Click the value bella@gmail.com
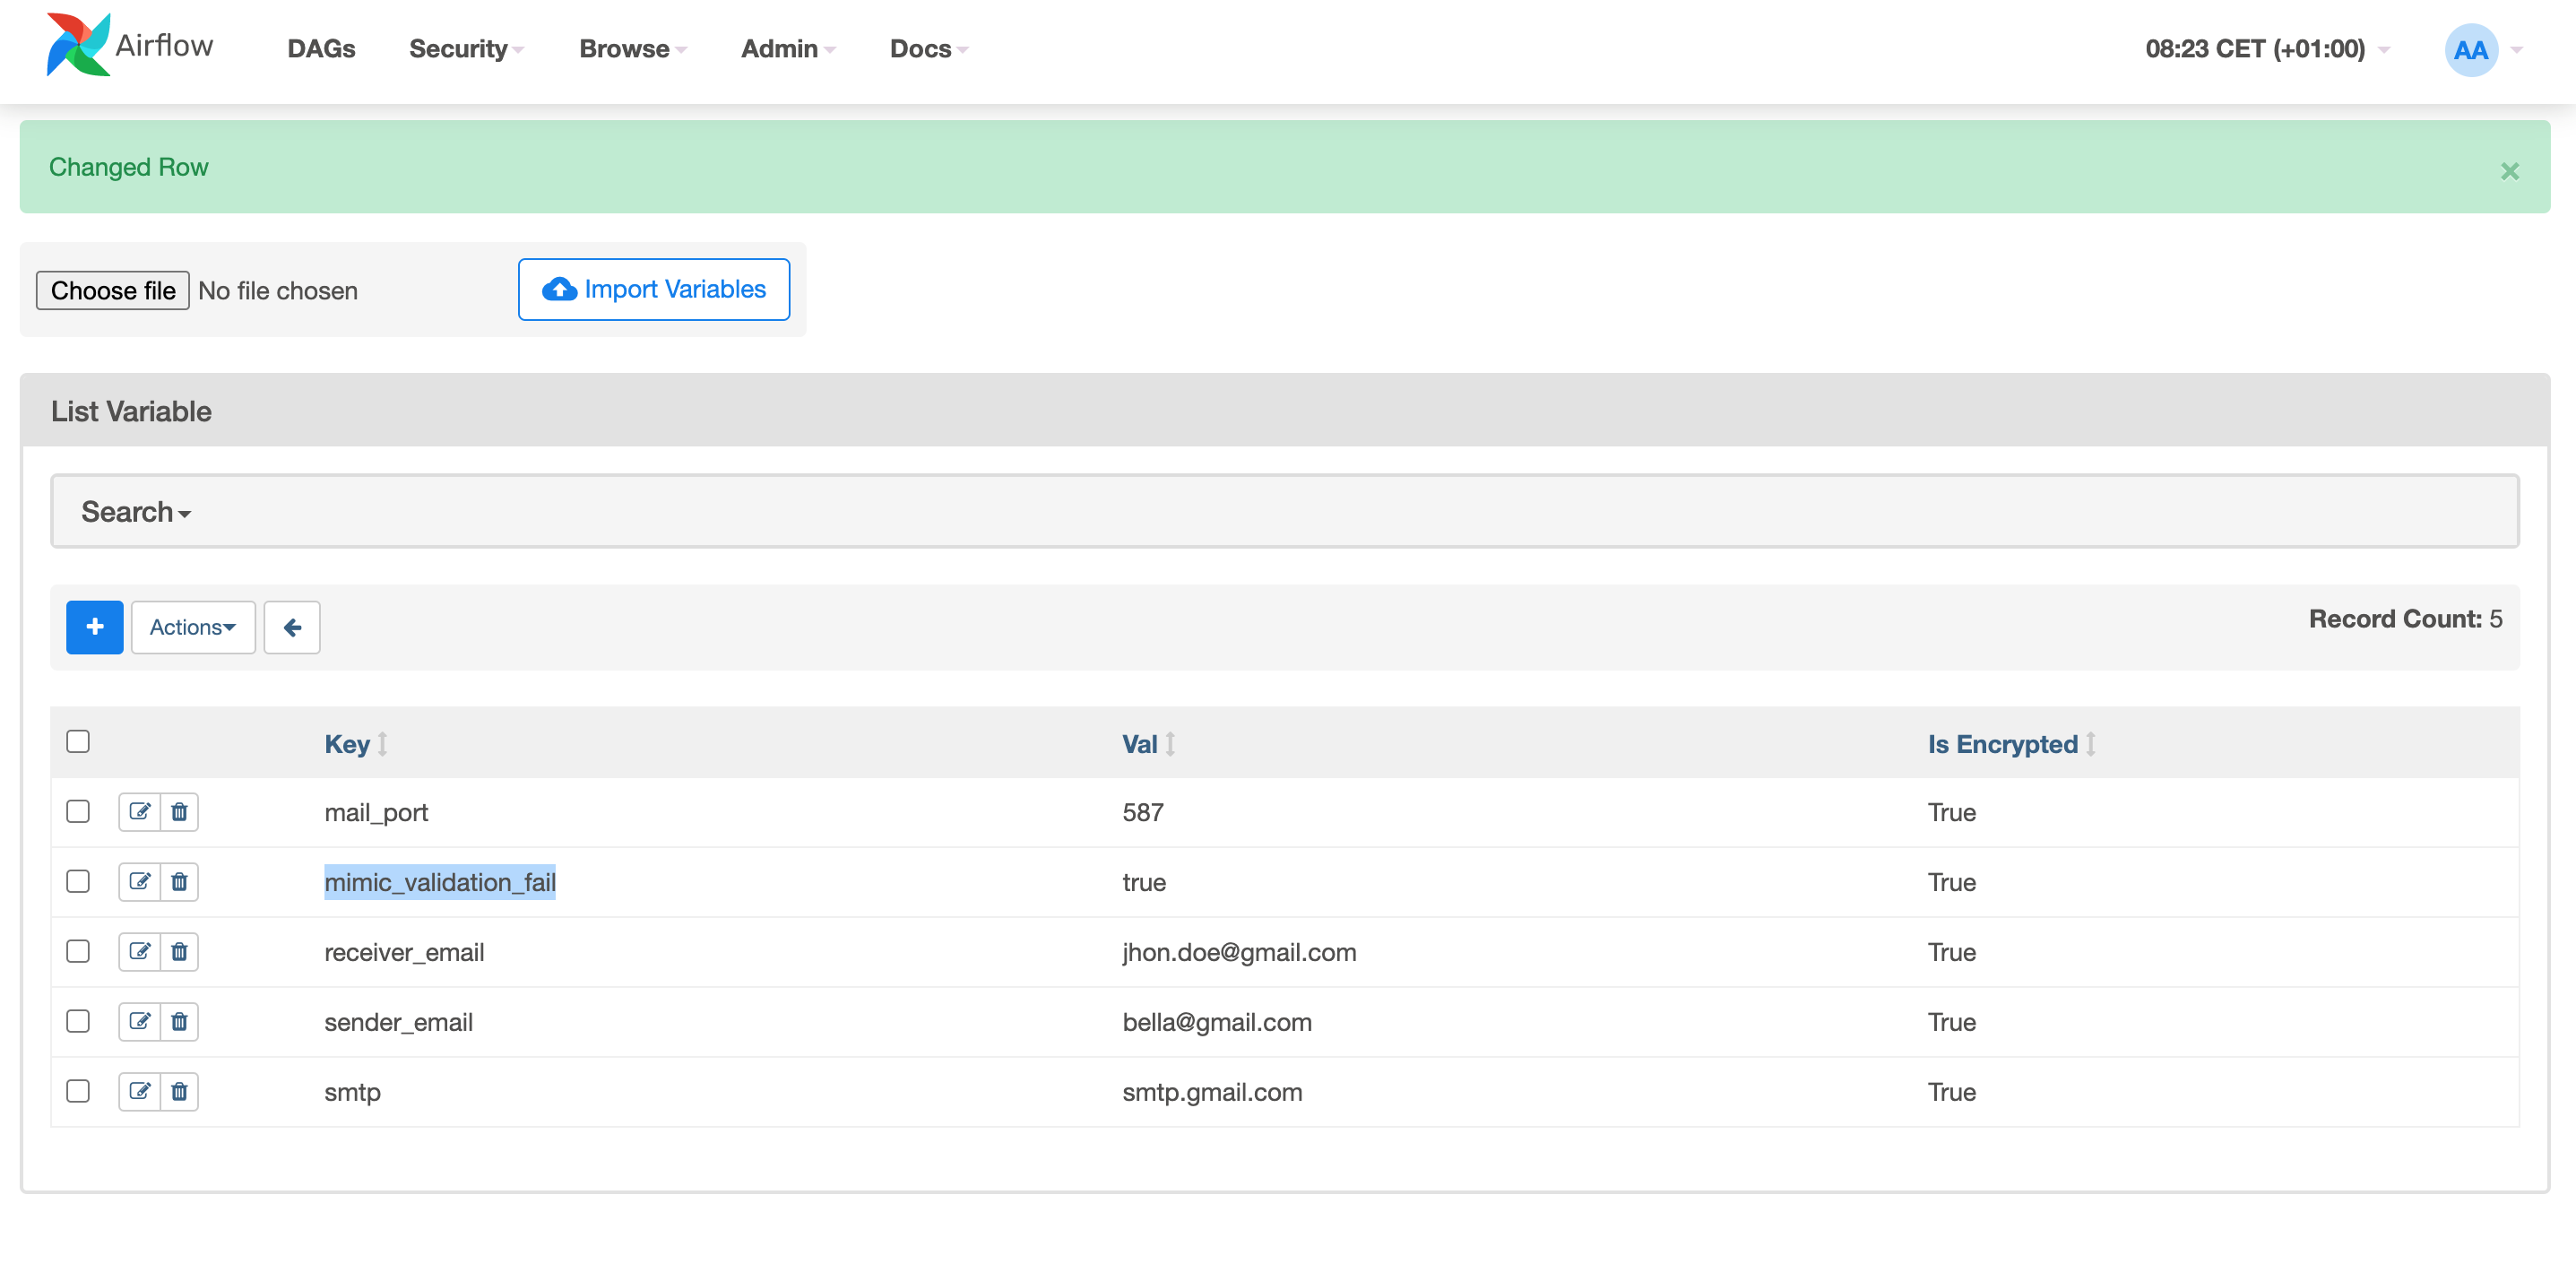2576x1264 pixels. [x=1217, y=1022]
